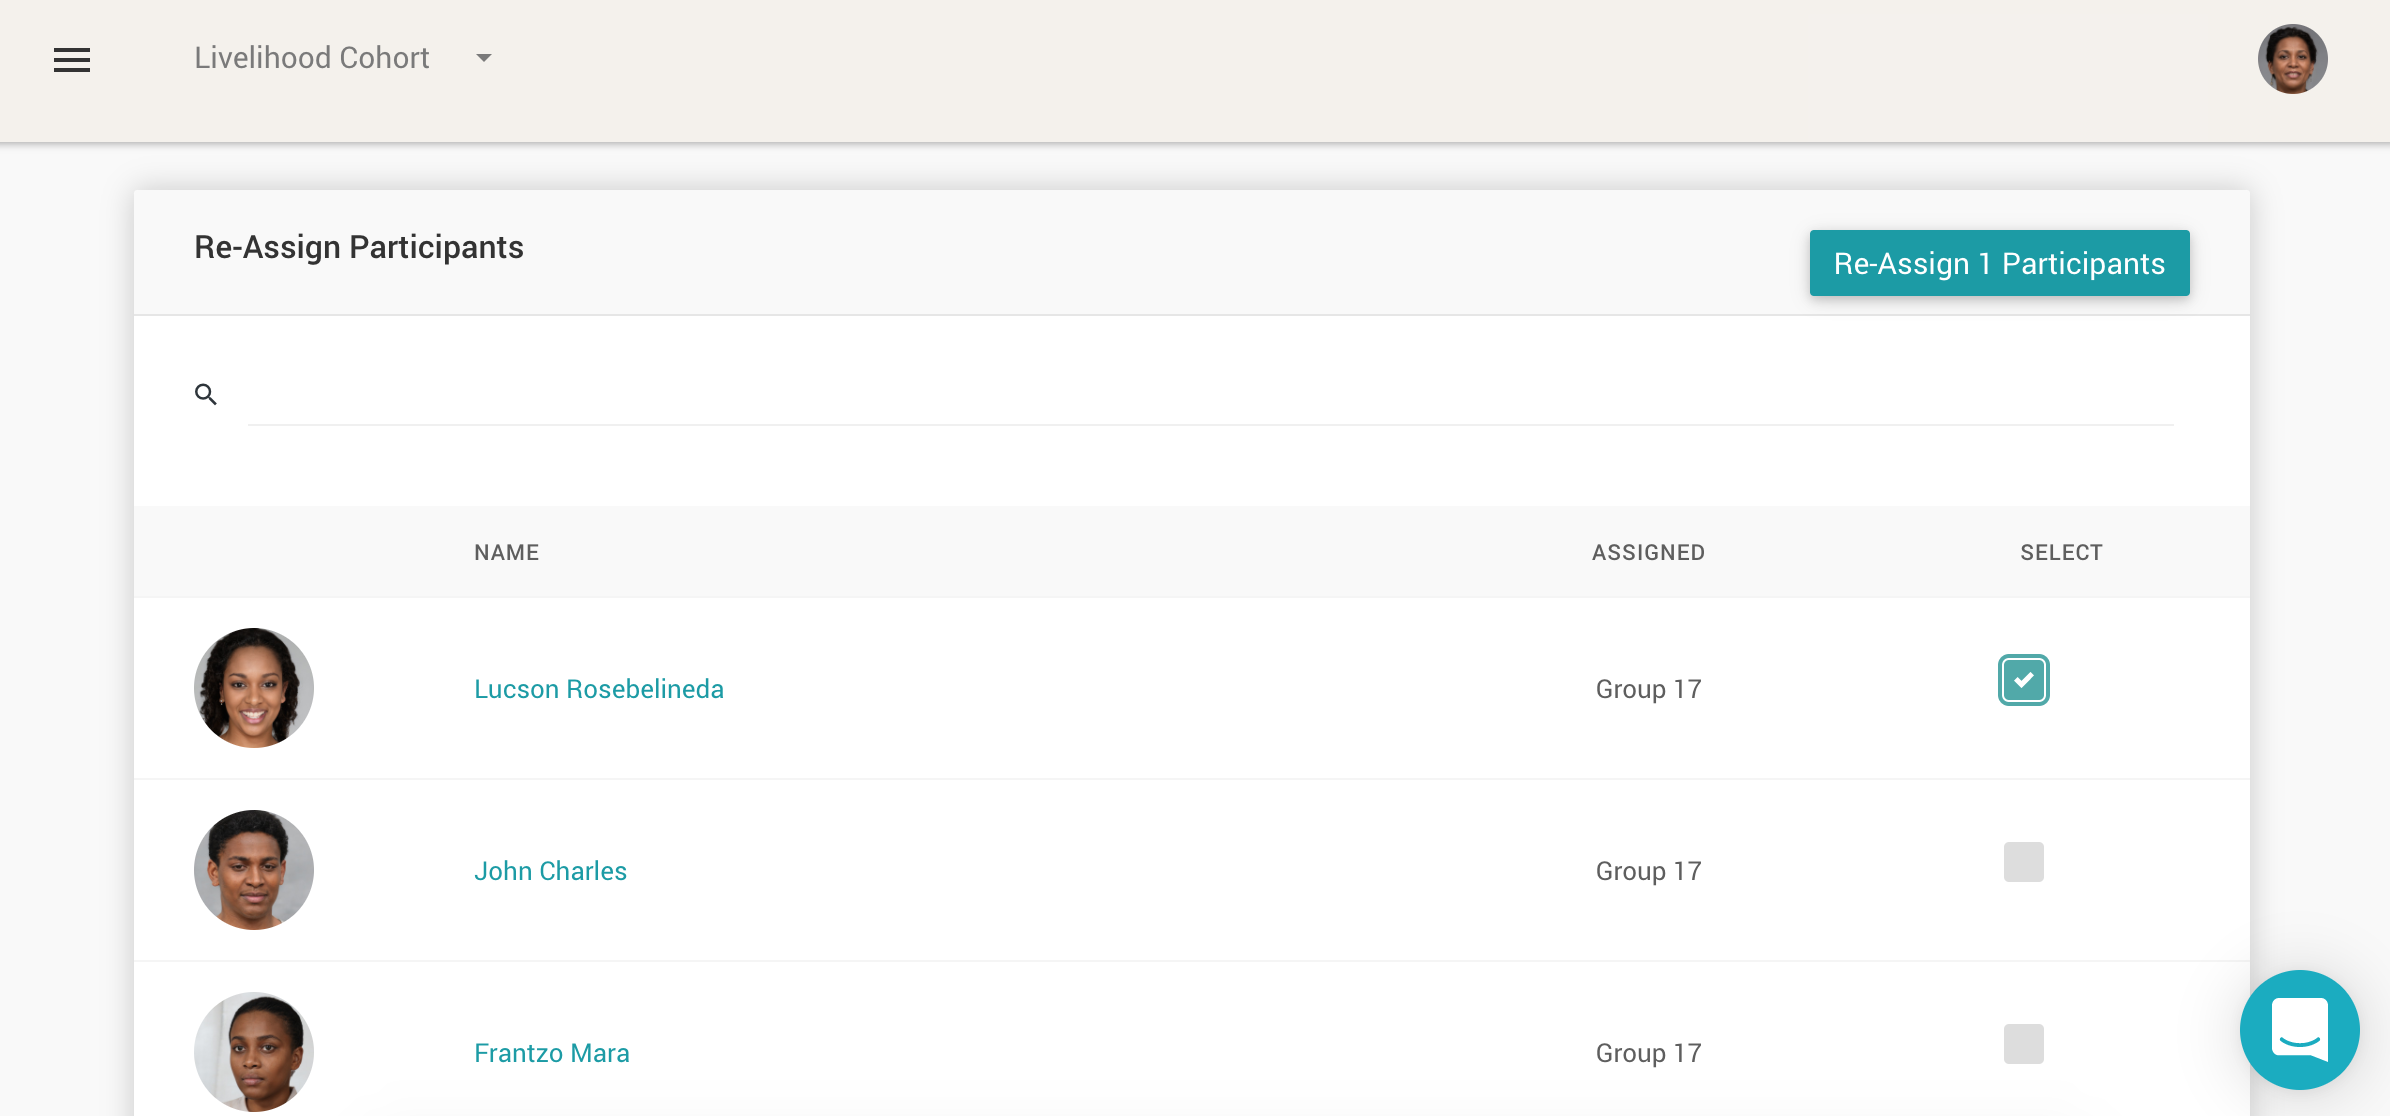Expand the Livelihood Cohort dropdown arrow

pyautogui.click(x=484, y=58)
